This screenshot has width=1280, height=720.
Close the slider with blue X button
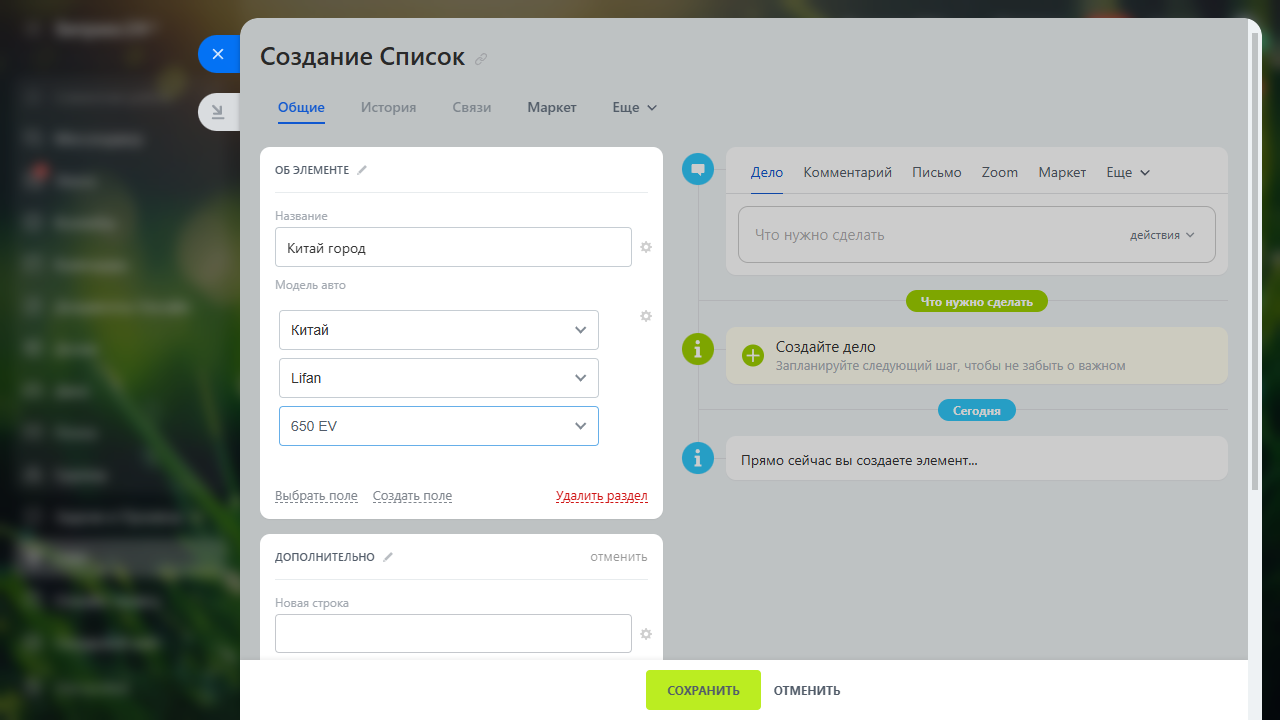pos(218,54)
